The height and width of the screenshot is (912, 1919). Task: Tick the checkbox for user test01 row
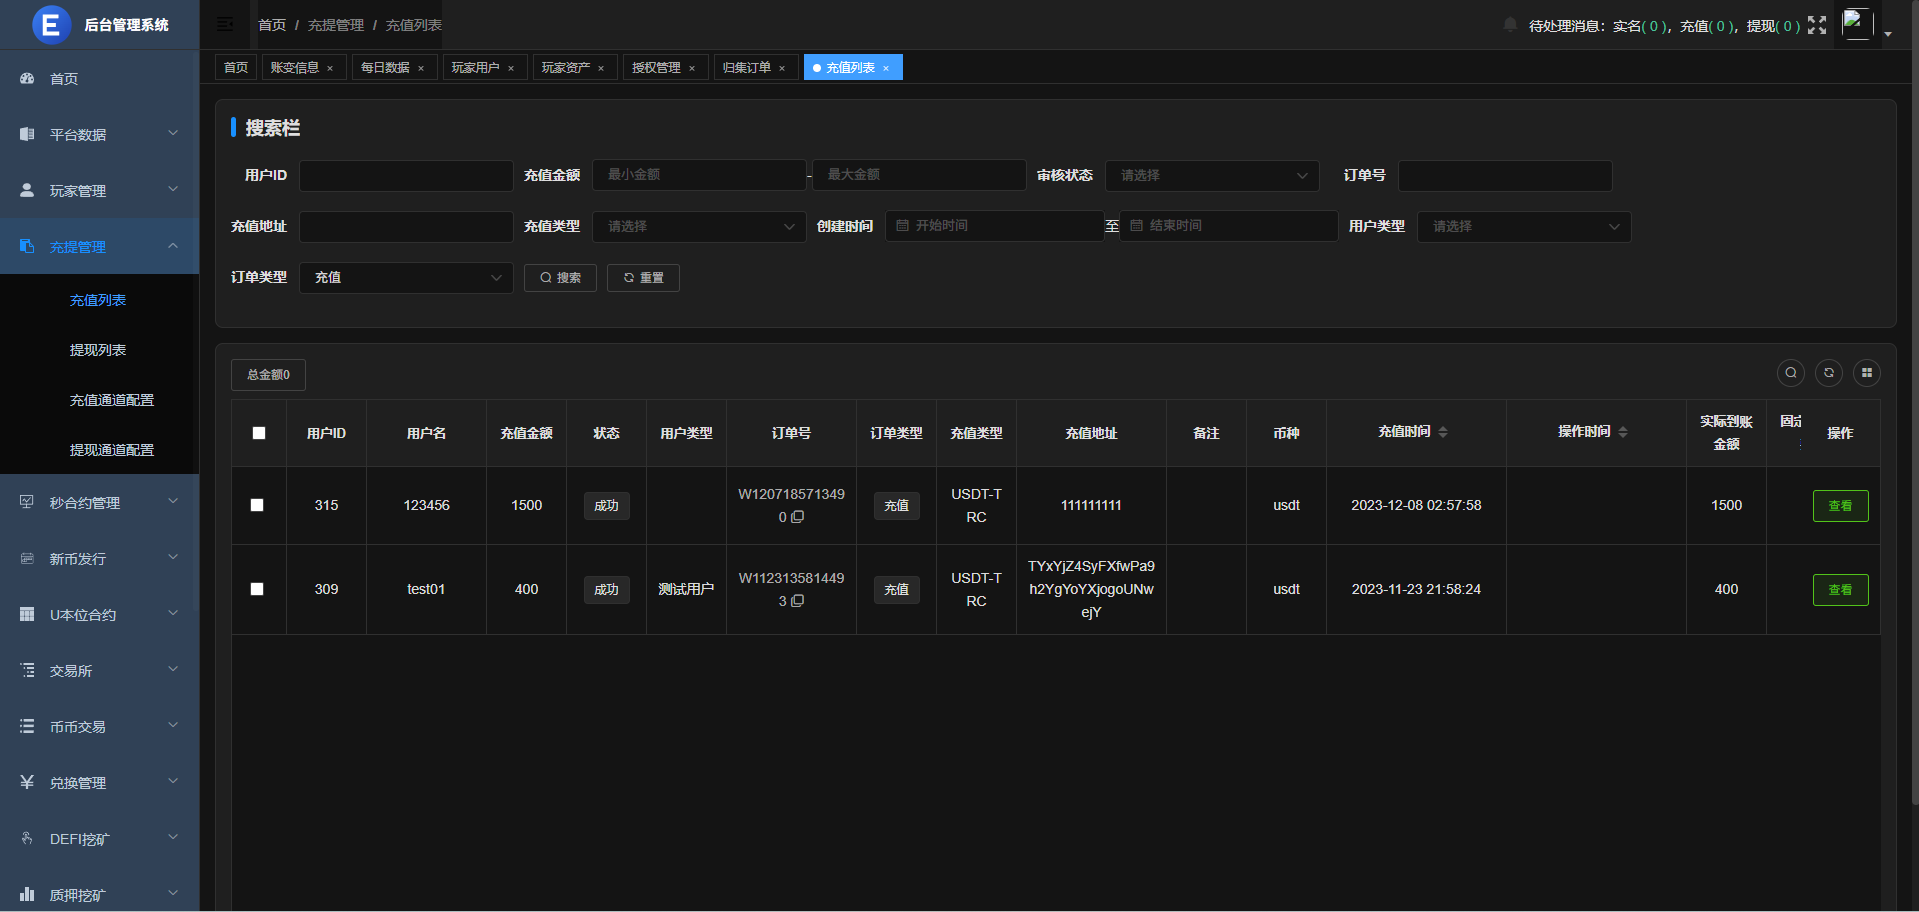point(257,589)
